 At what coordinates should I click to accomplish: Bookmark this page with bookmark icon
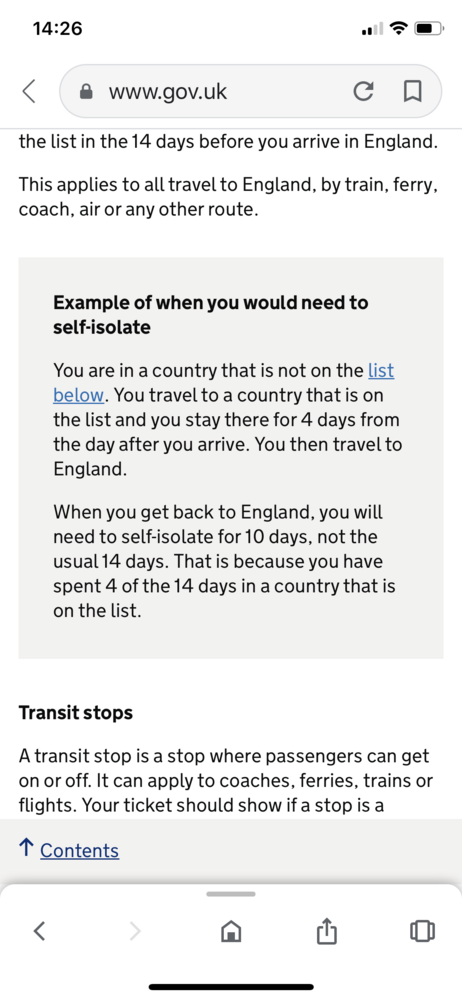413,92
